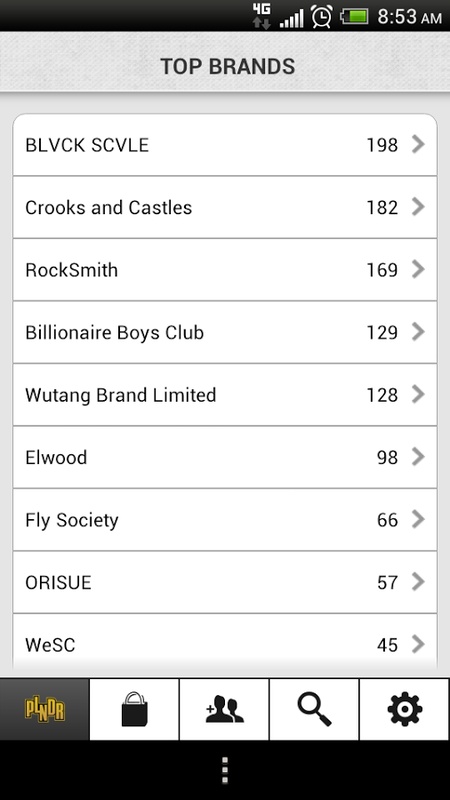Open the PLNDR home tab
Image resolution: width=450 pixels, height=800 pixels.
pos(44,709)
